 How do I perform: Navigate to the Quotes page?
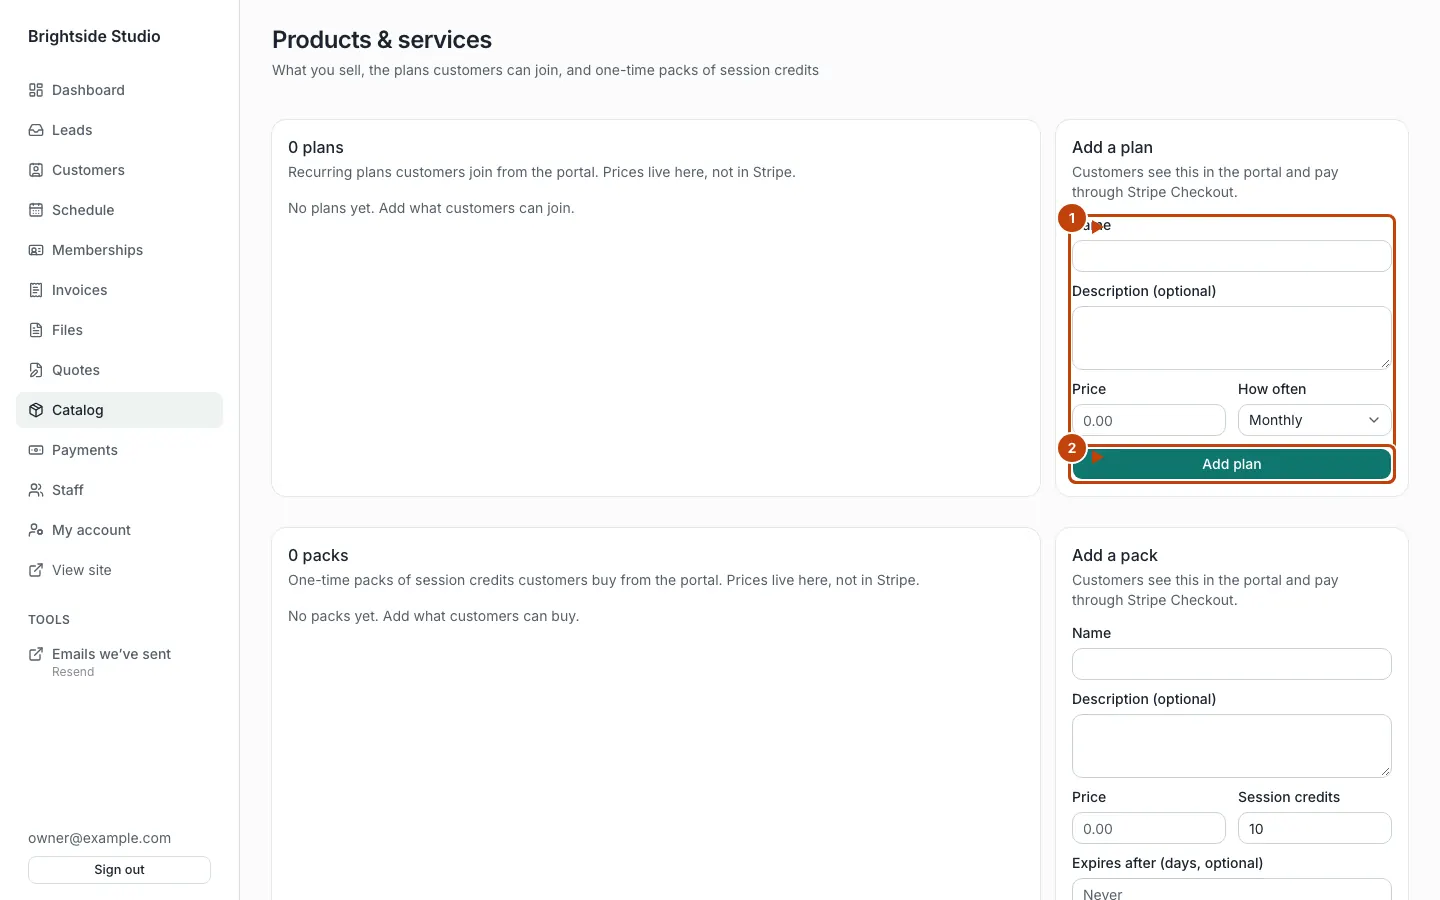(120, 370)
